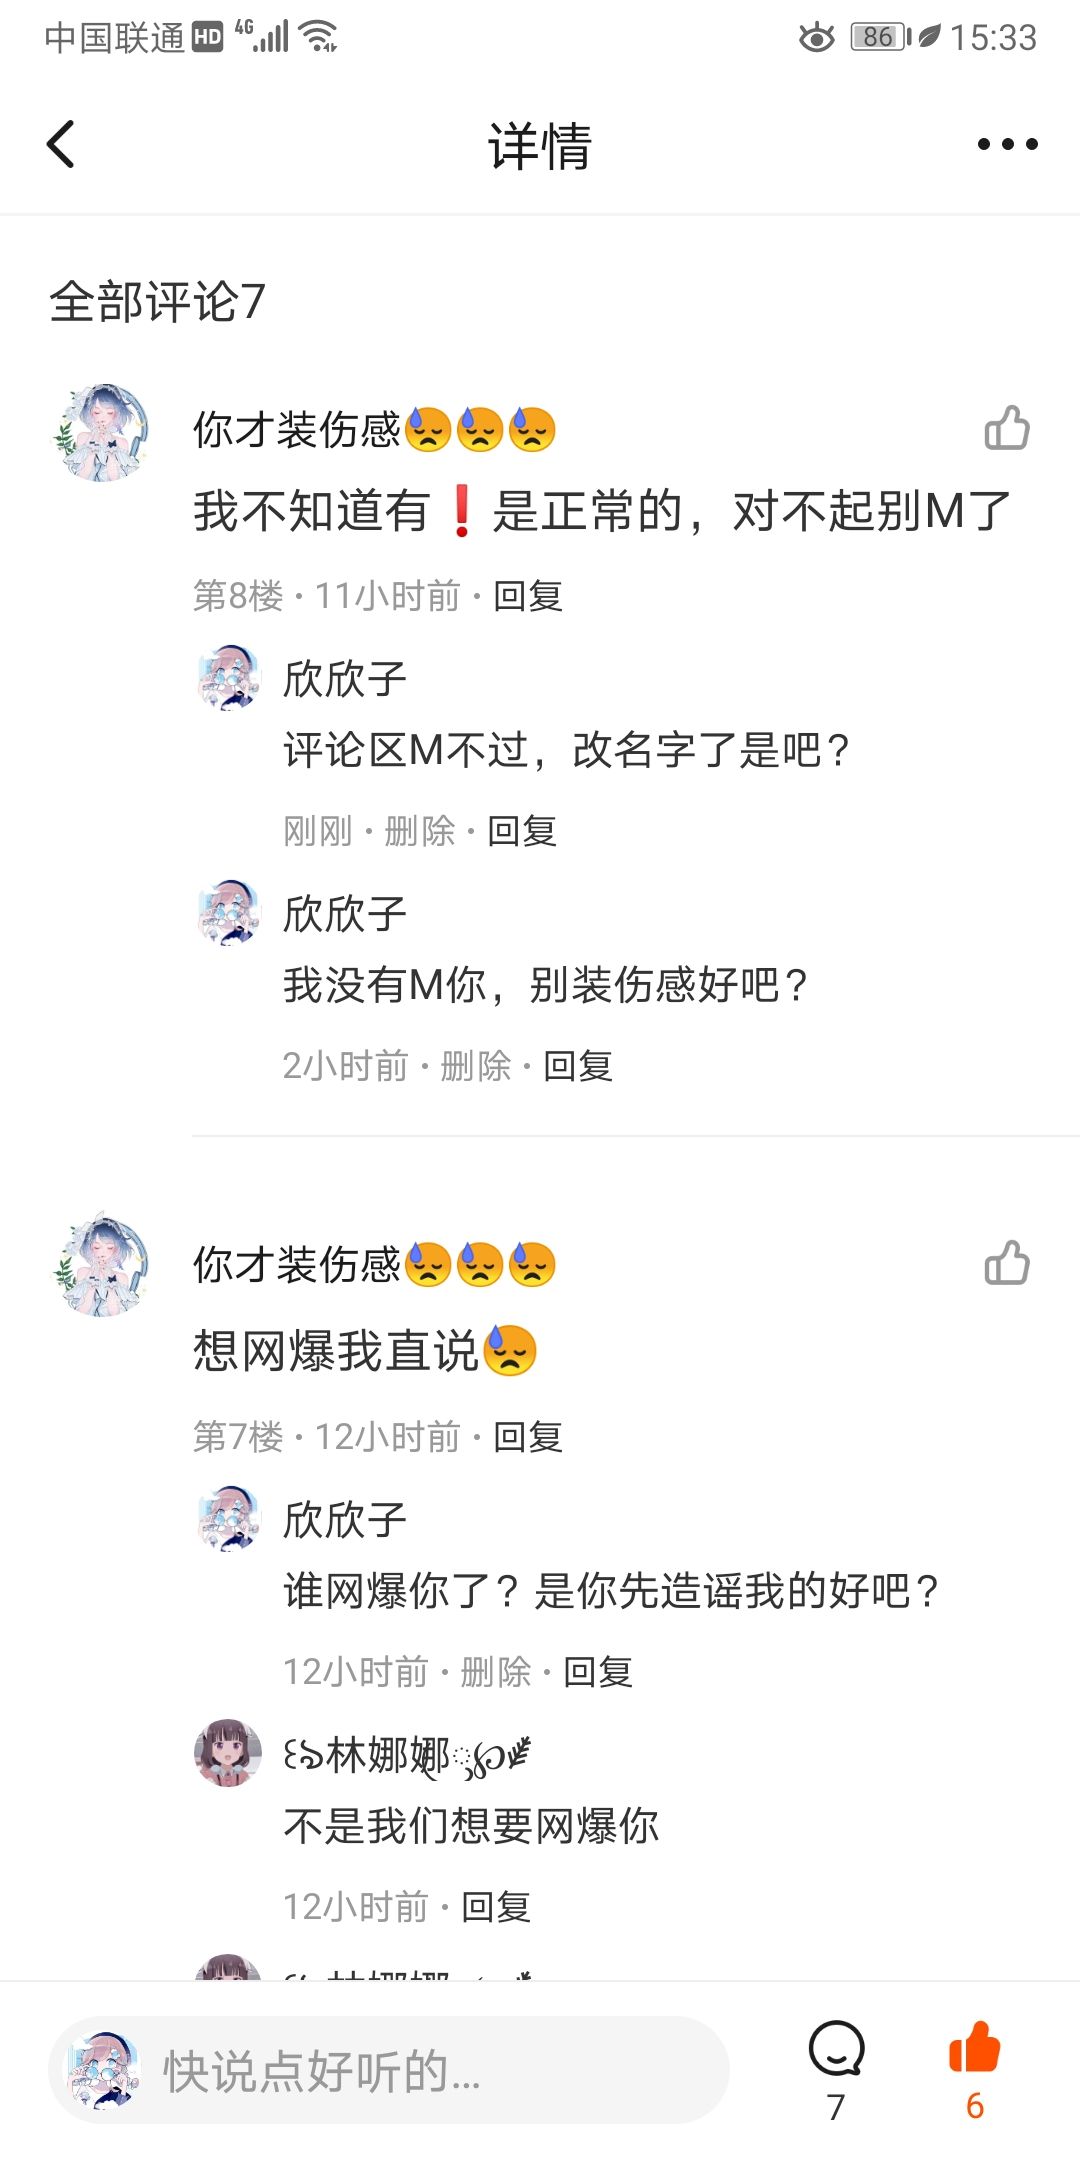Image resolution: width=1080 pixels, height=2160 pixels.
Task: Delete the '谁网爆你了' reply
Action: [x=495, y=1672]
